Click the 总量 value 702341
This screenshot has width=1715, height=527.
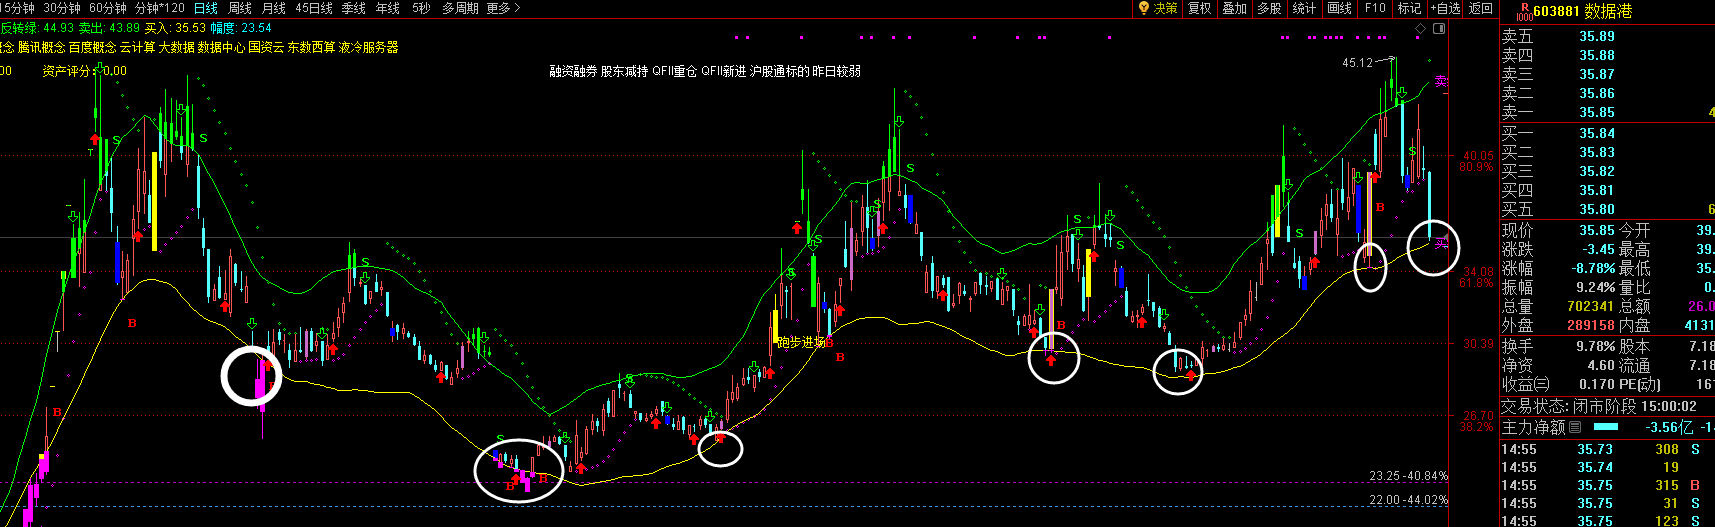[x=1590, y=306]
